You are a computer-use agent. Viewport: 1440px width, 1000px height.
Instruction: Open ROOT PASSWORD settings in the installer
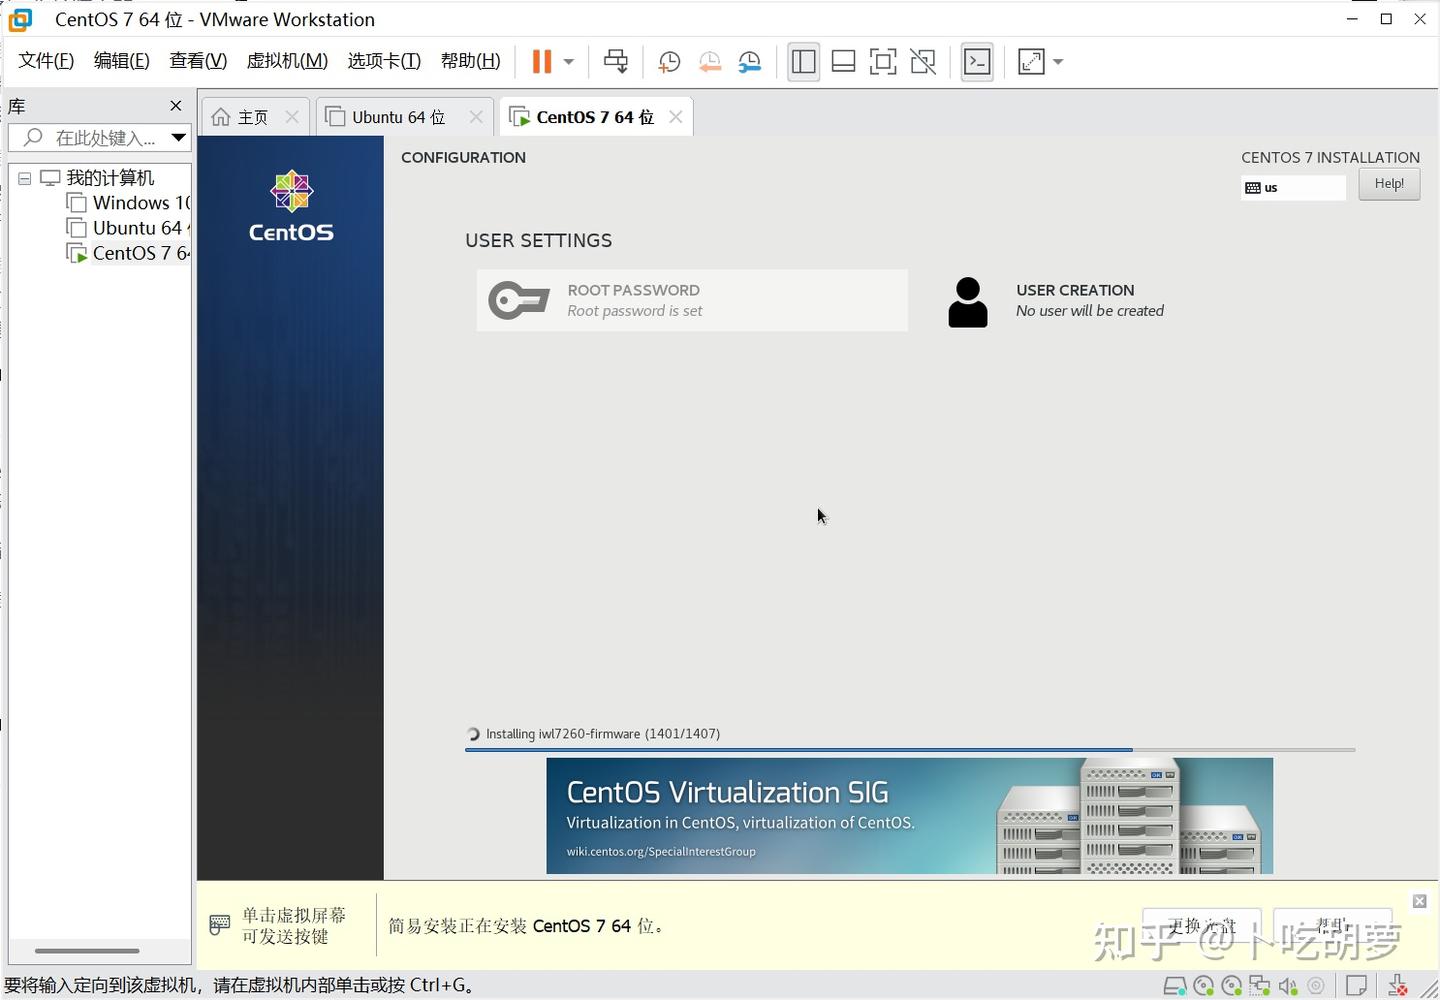pos(691,299)
